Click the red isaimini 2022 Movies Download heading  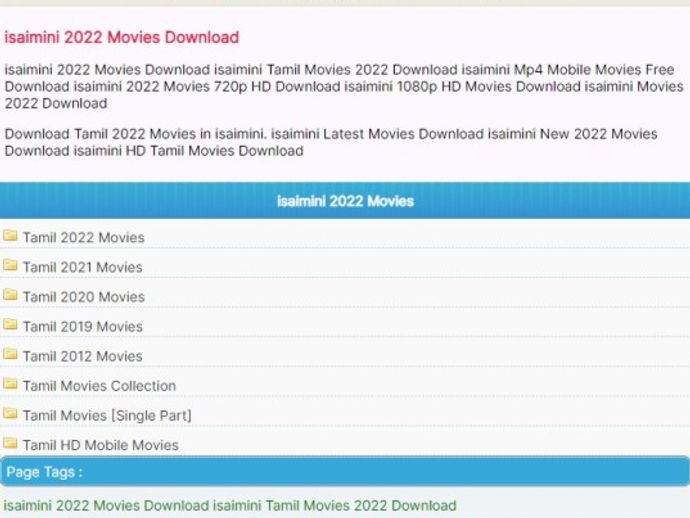(122, 37)
